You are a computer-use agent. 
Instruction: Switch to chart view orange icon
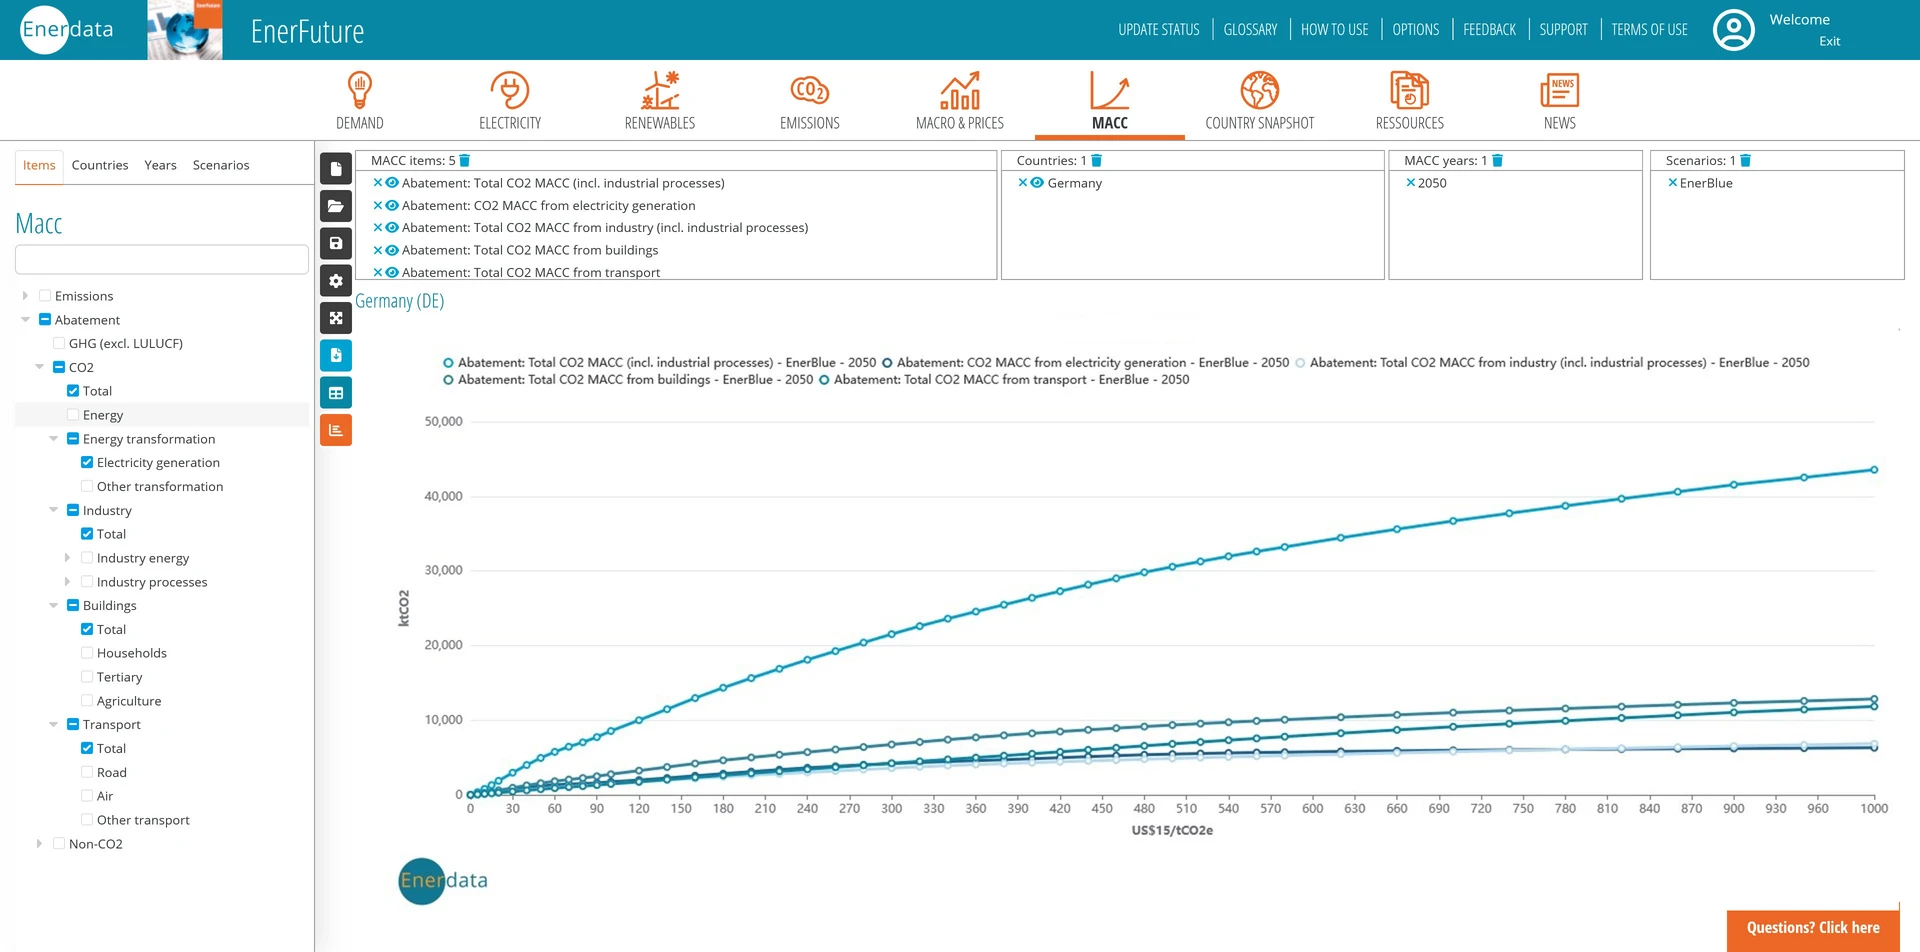[336, 430]
